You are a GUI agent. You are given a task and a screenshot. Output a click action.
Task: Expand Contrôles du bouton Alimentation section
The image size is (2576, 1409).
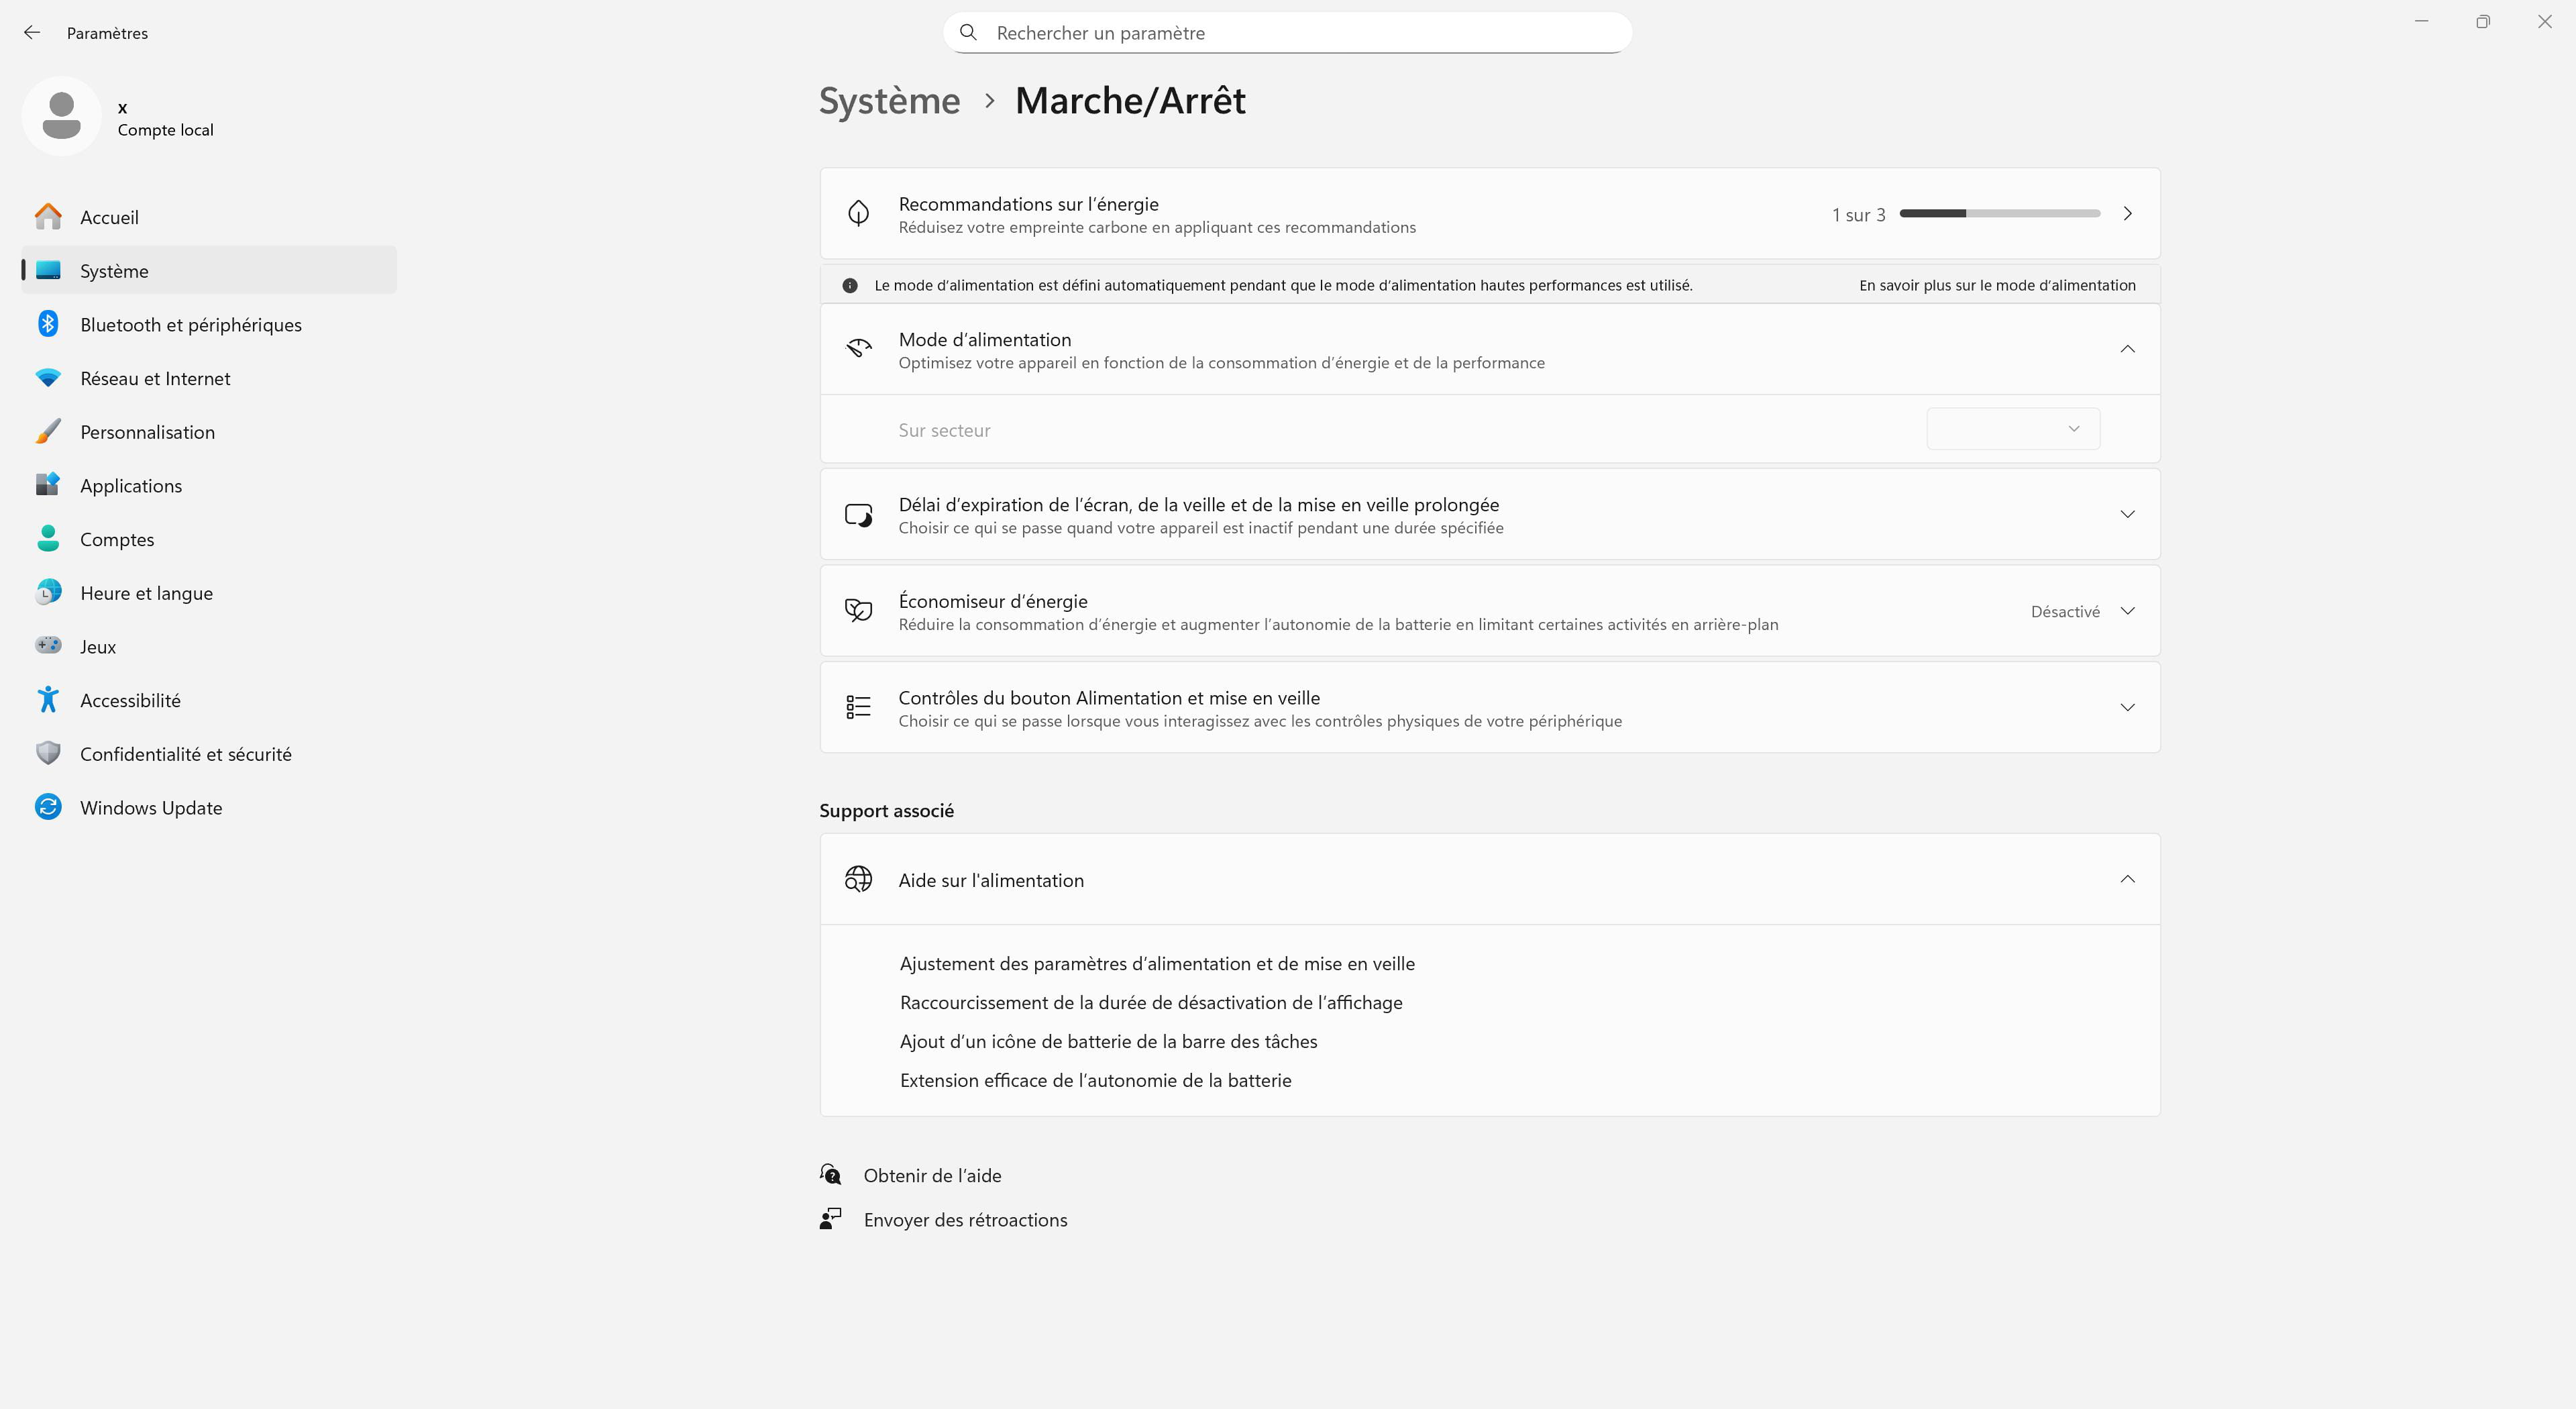pyautogui.click(x=2127, y=707)
